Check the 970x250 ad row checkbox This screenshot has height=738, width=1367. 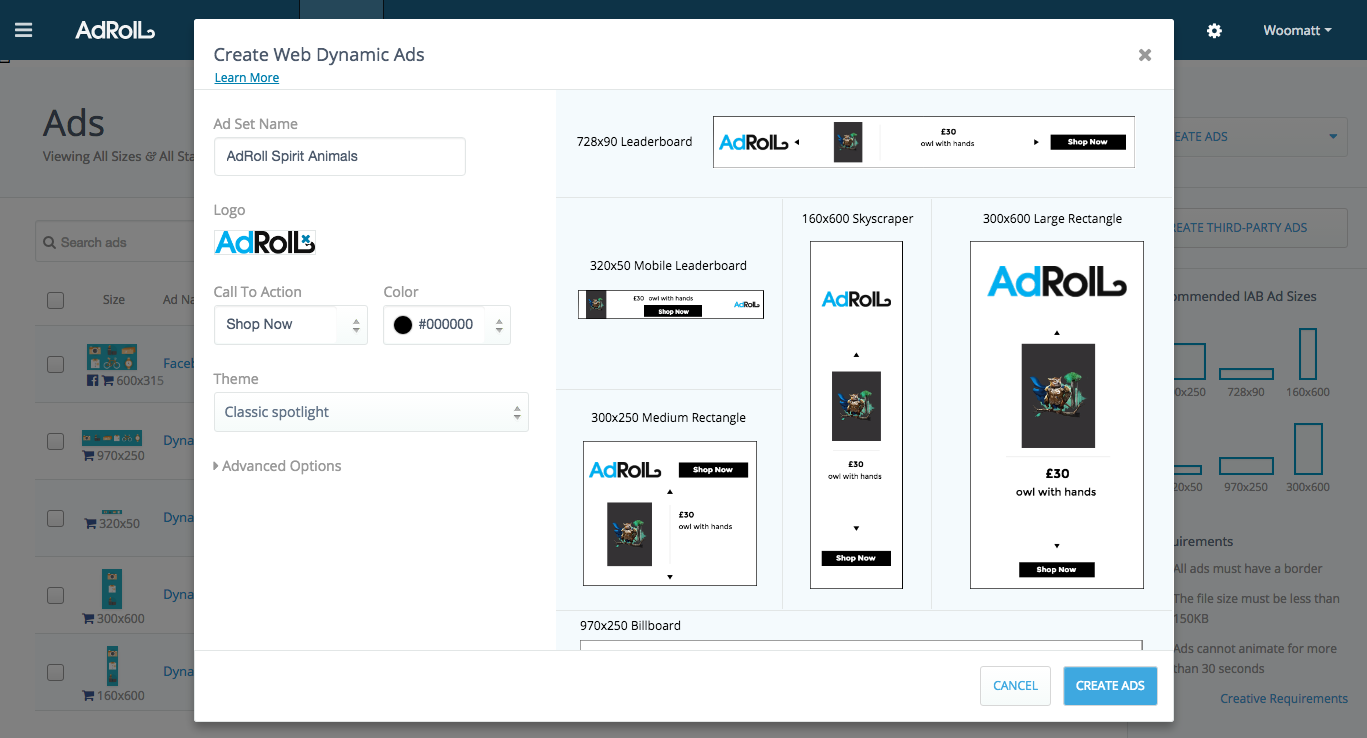click(55, 441)
